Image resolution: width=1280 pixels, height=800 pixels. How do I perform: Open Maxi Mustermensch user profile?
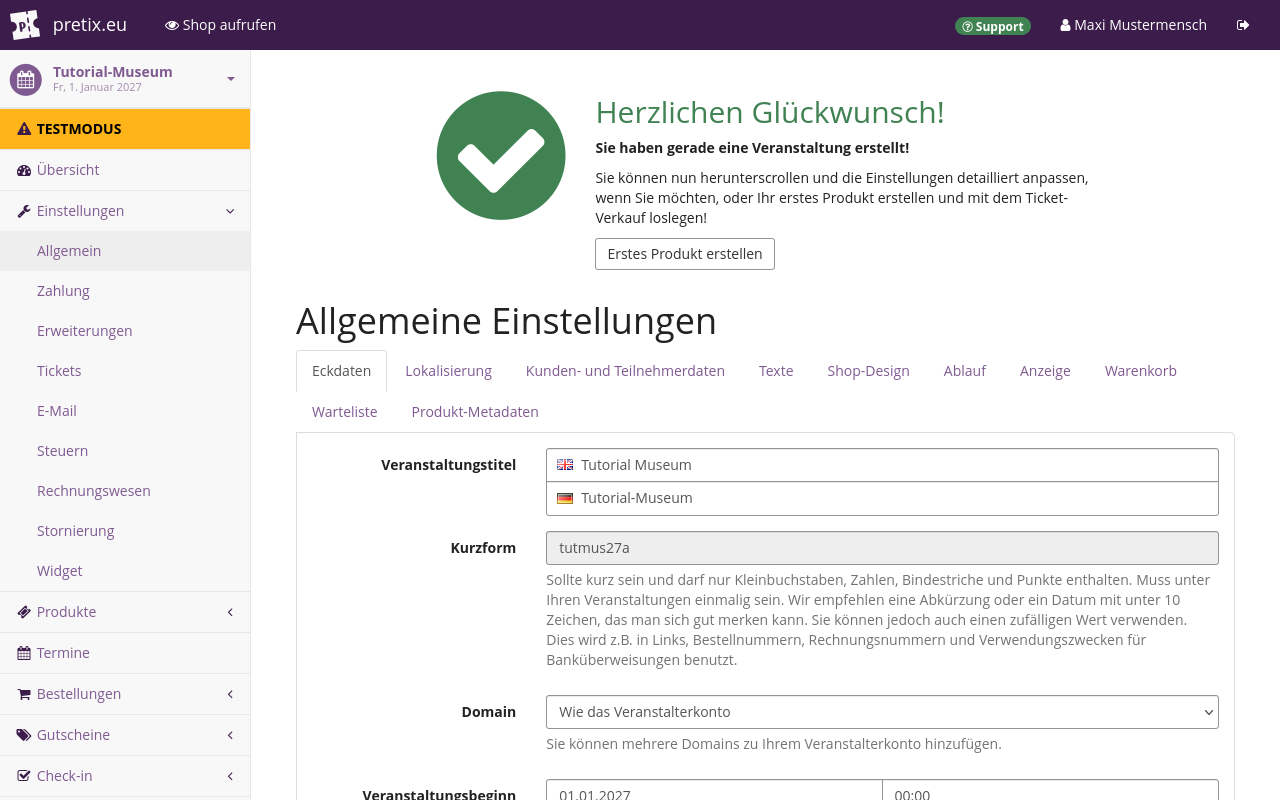click(1133, 25)
